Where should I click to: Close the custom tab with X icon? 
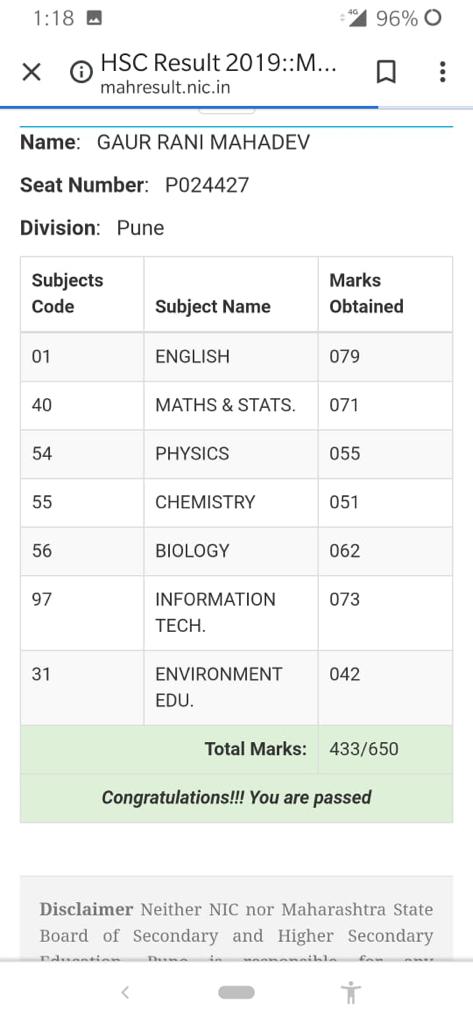coord(31,72)
